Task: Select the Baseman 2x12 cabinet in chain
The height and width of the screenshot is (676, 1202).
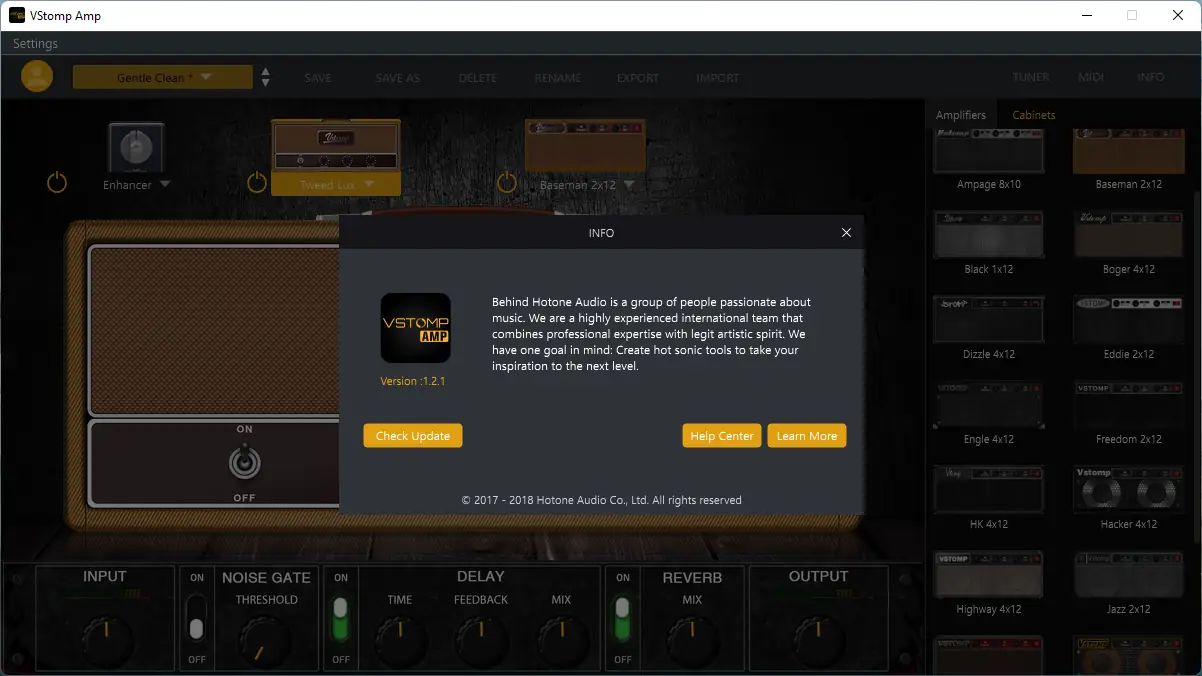Action: (x=585, y=145)
